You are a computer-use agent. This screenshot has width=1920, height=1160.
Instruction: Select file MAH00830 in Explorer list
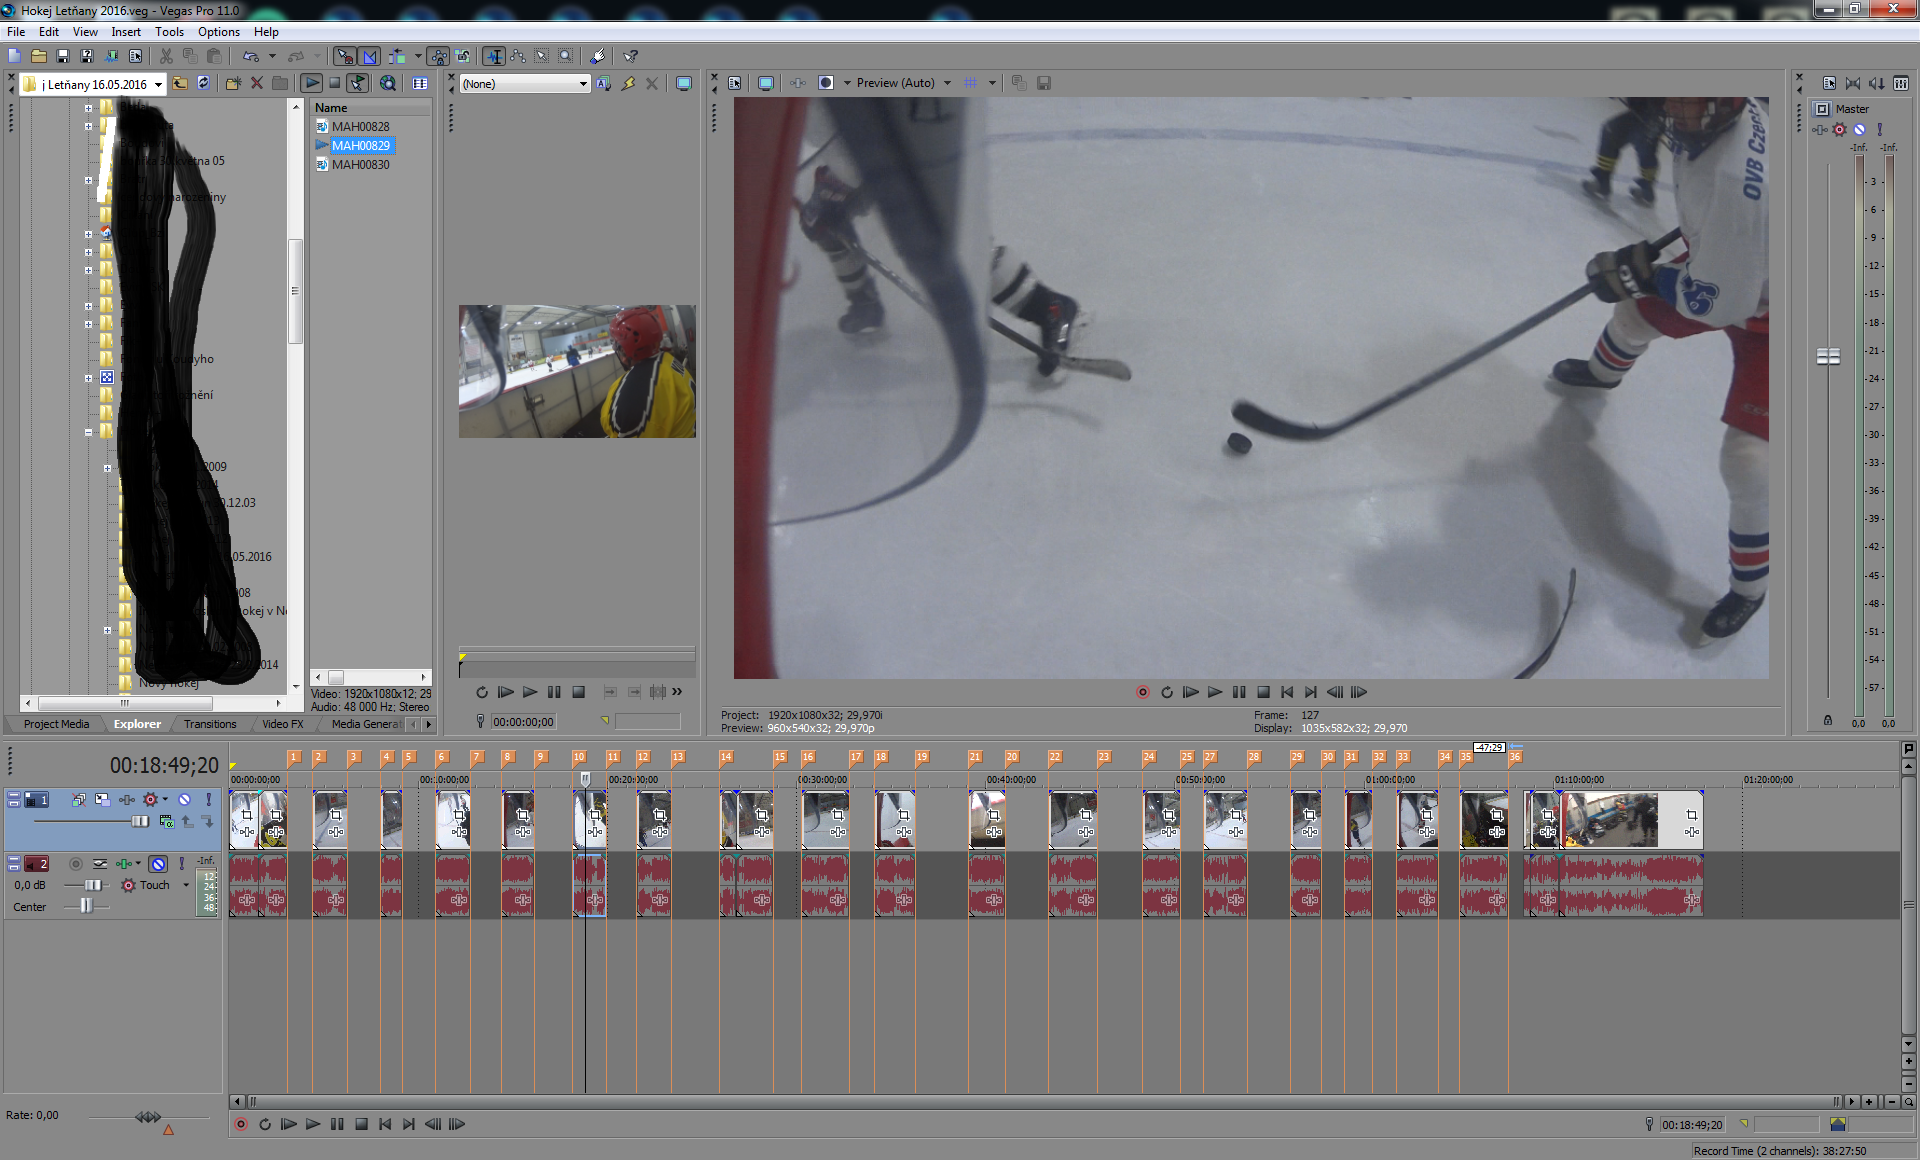(360, 164)
